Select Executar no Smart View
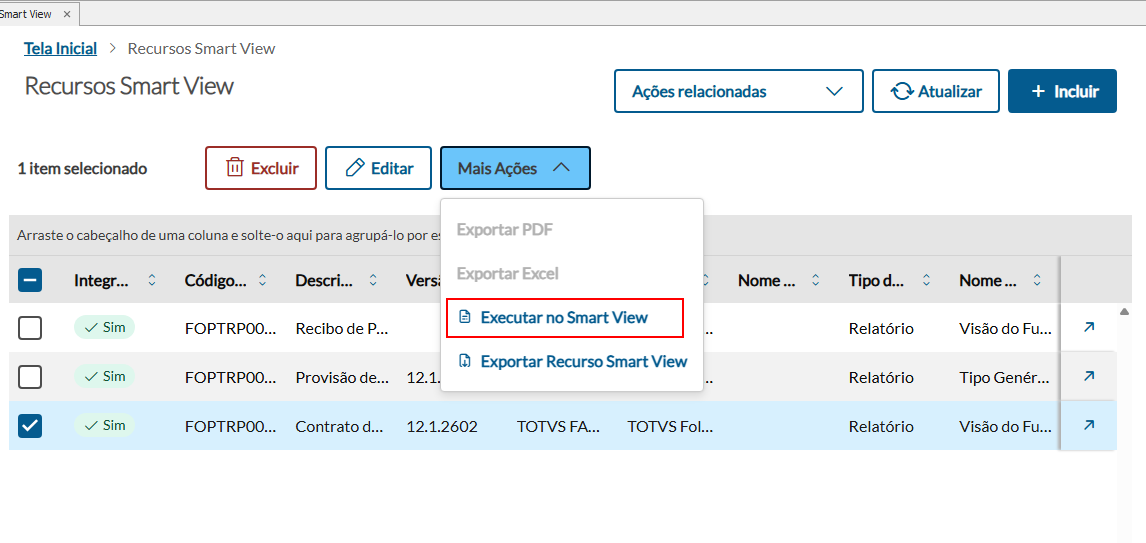The width and height of the screenshot is (1146, 543). [563, 318]
